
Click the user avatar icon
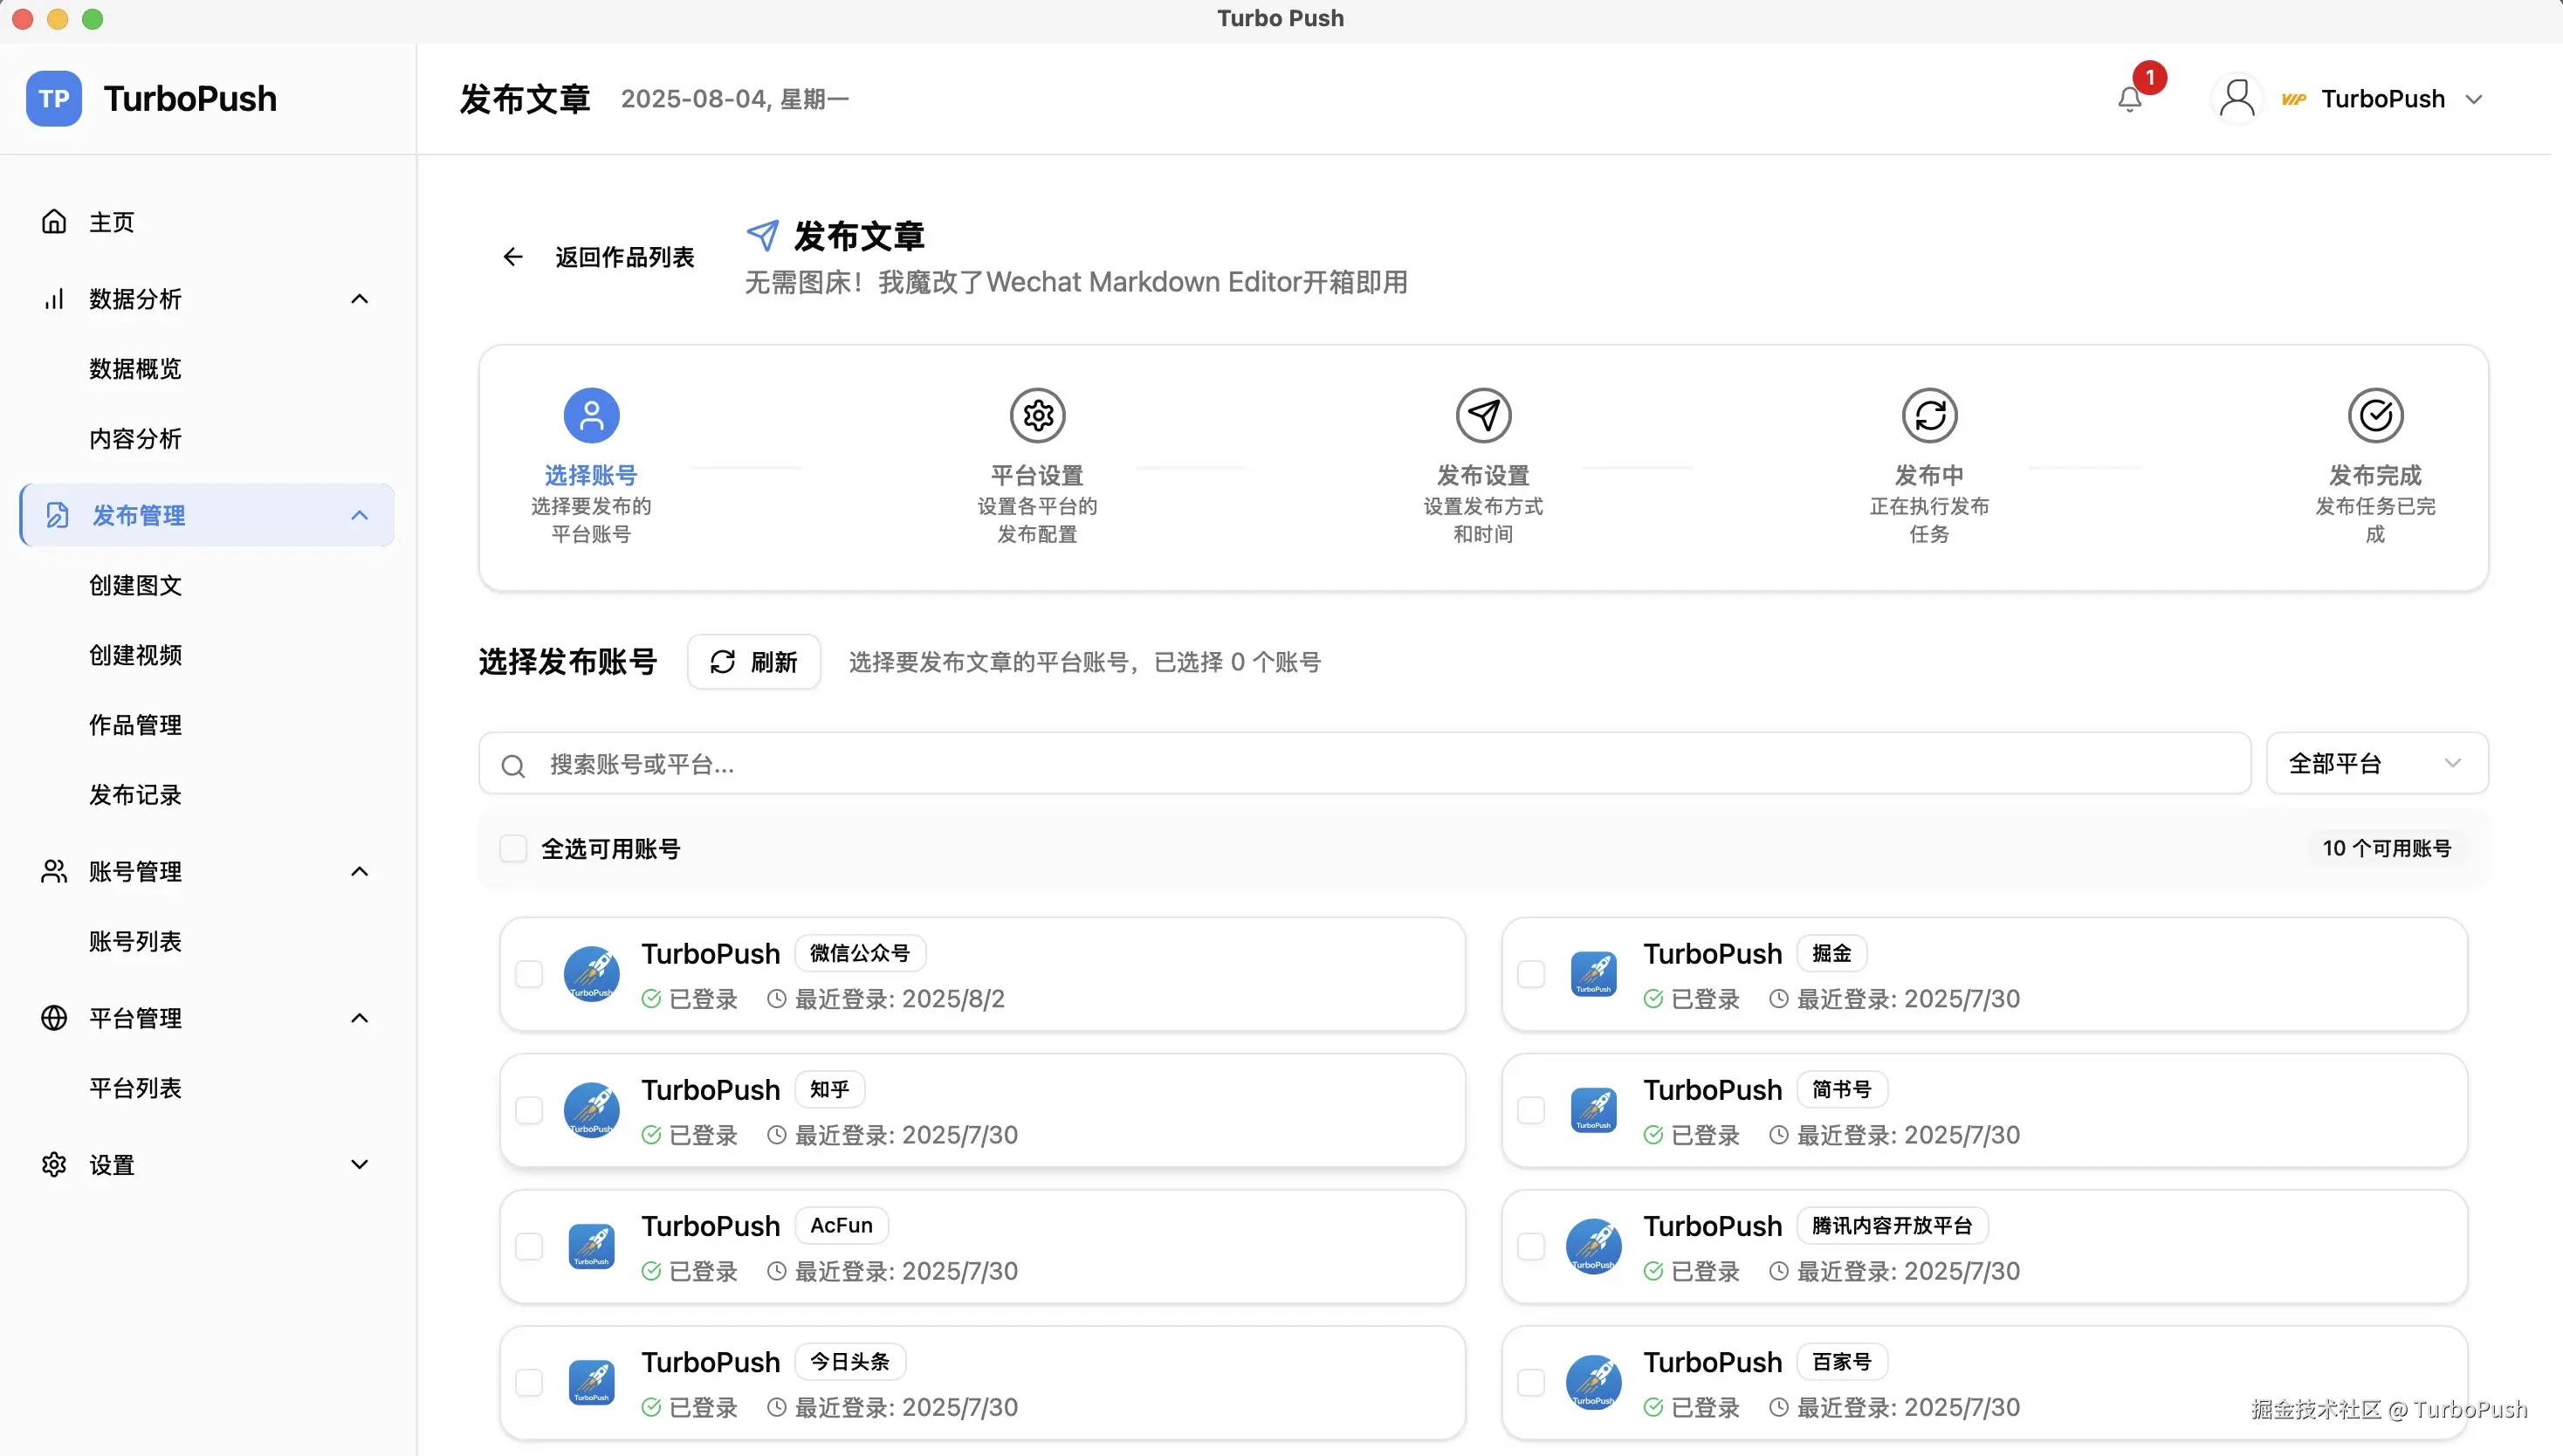coord(2237,97)
